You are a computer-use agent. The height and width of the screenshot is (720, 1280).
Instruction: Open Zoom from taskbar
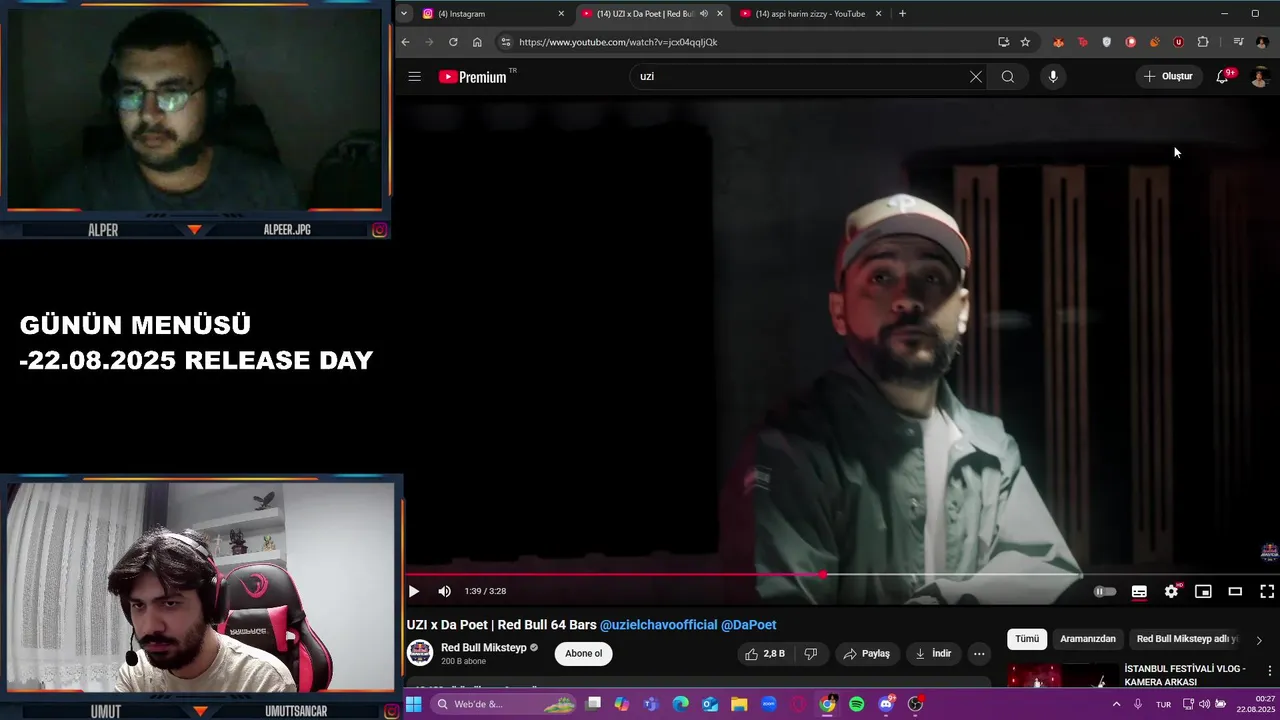click(769, 704)
